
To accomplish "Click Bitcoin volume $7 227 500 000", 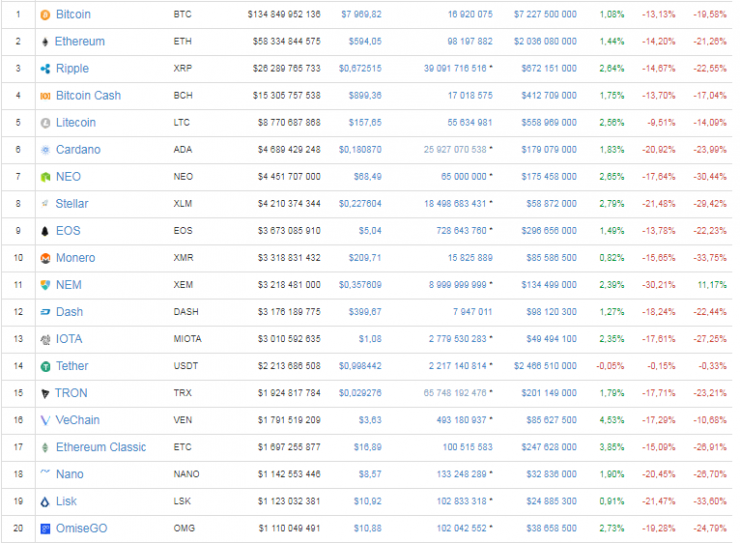I will 545,15.
